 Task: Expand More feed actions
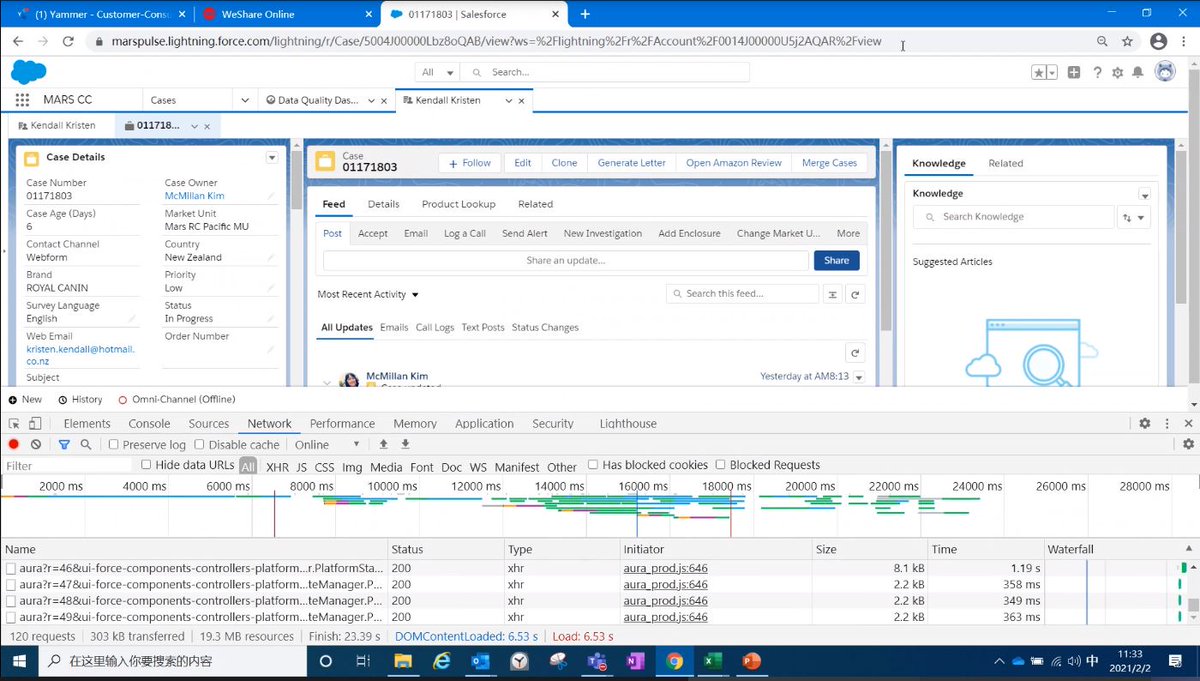click(x=848, y=233)
